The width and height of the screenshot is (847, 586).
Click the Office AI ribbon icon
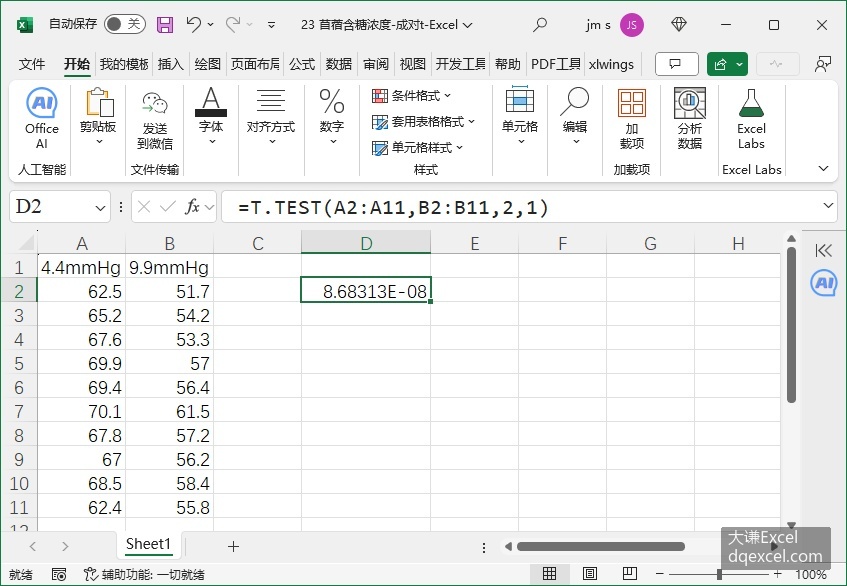click(x=42, y=103)
